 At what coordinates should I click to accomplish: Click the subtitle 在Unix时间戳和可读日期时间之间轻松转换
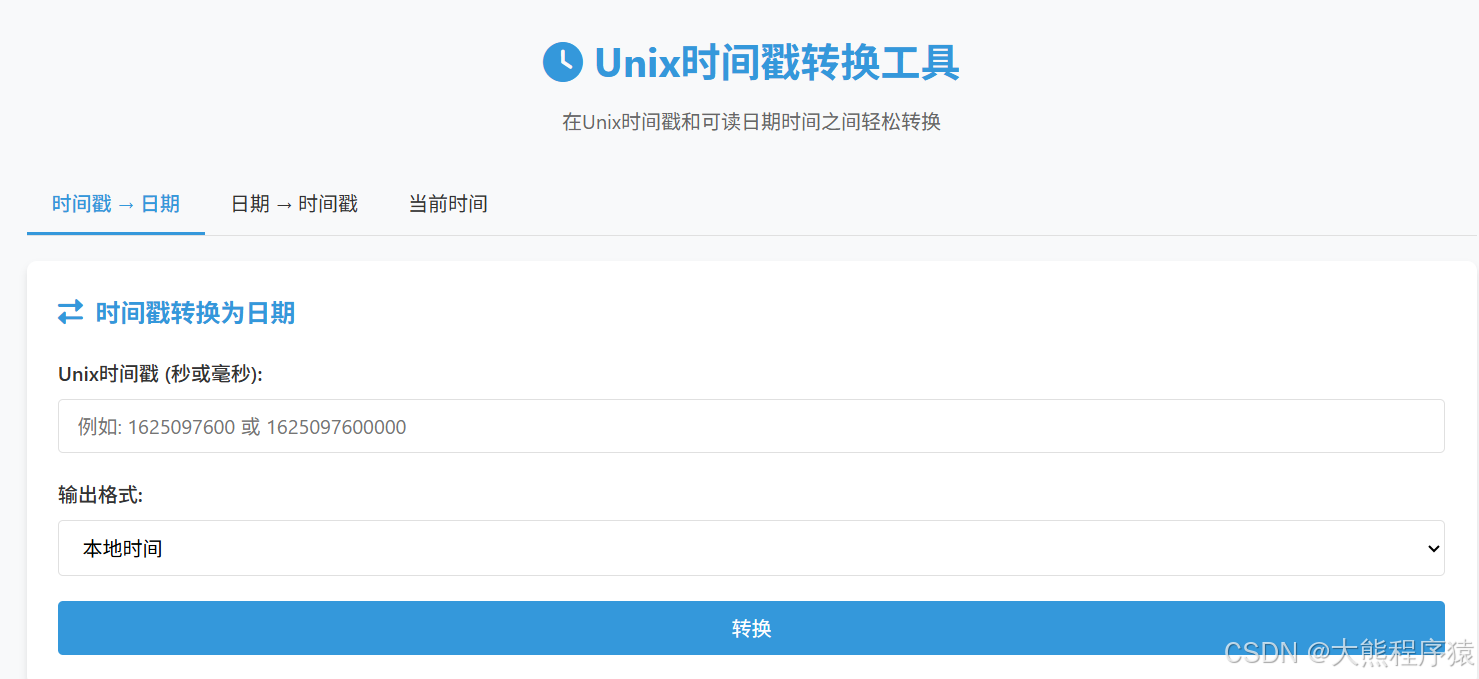coord(751,122)
